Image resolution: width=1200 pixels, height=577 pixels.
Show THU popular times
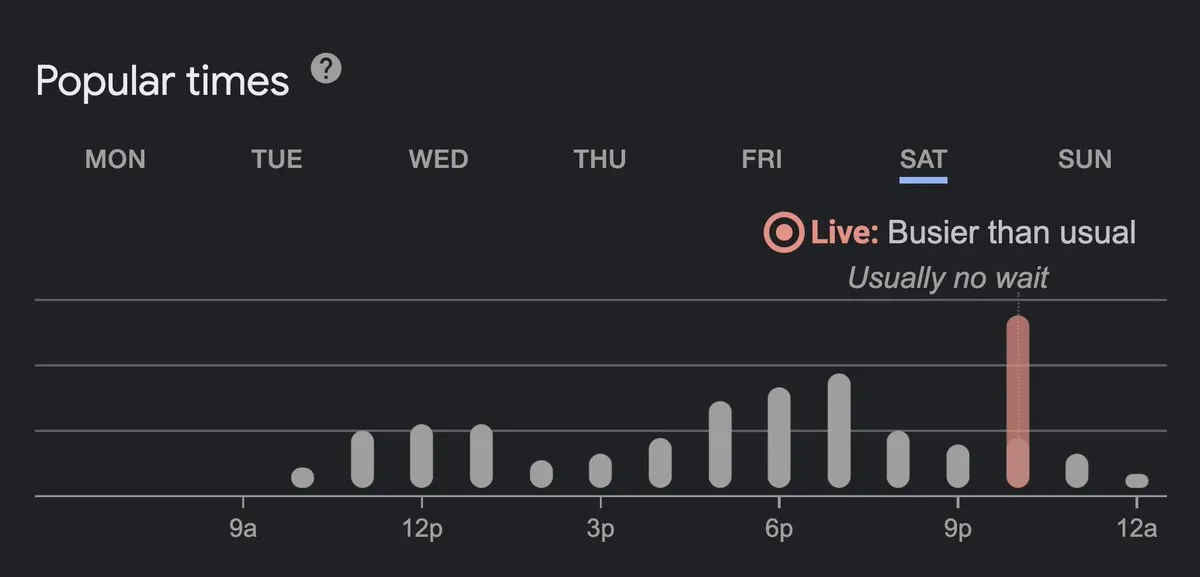[600, 159]
